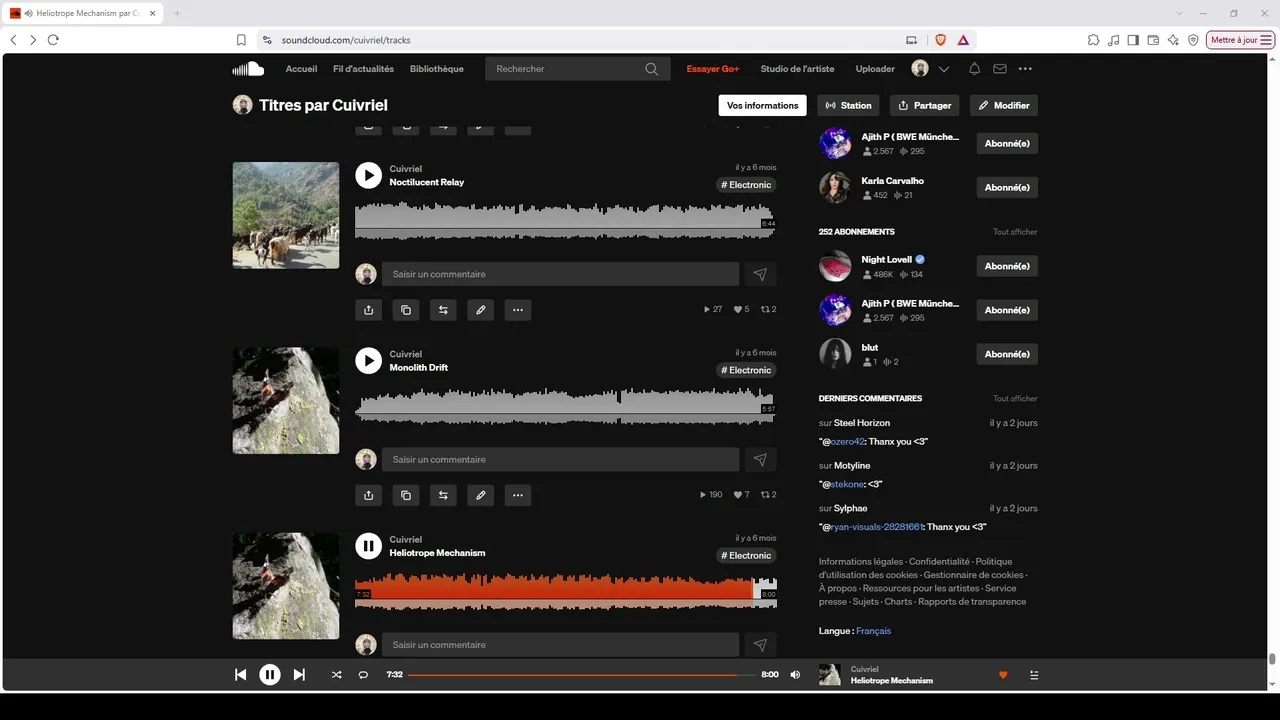Open the browser tab search chevron
This screenshot has width=1280, height=720.
point(1179,13)
